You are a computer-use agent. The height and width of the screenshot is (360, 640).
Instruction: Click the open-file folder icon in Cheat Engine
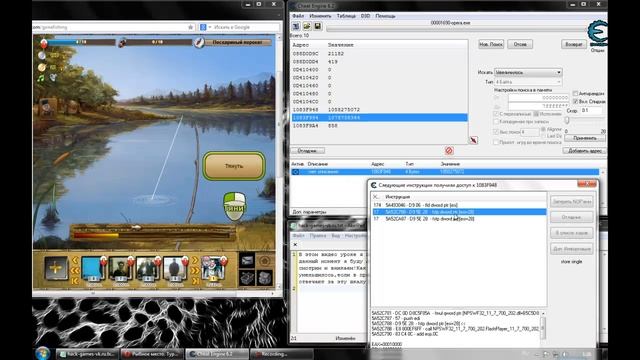click(307, 27)
